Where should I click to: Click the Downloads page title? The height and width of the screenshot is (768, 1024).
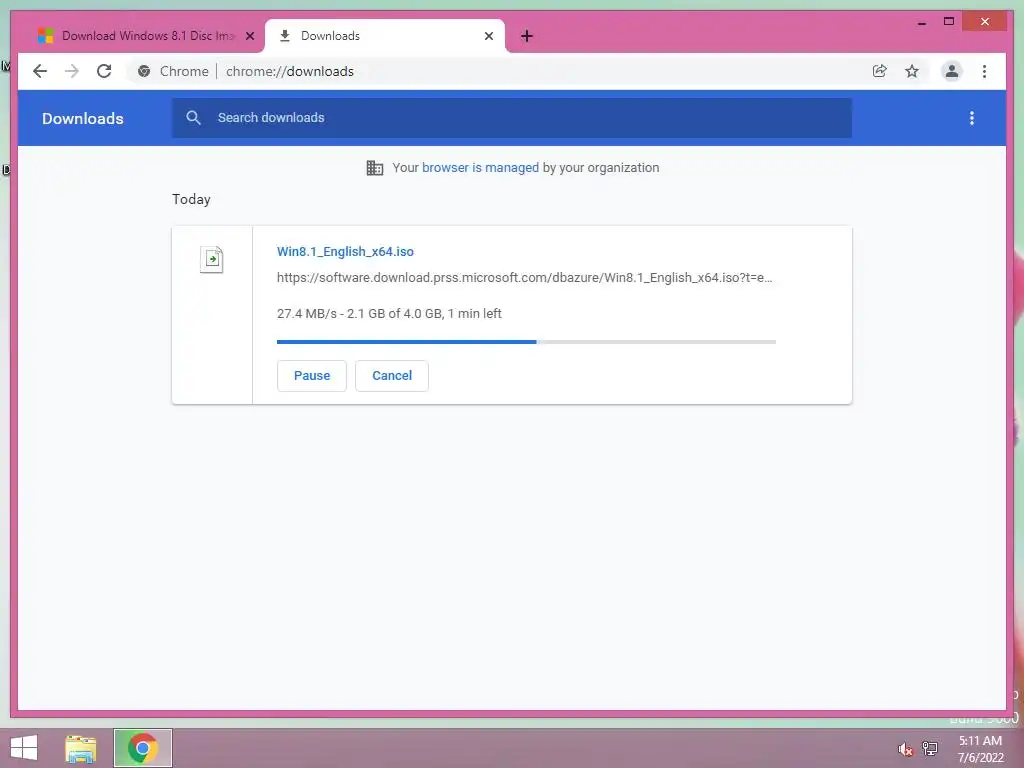click(82, 118)
